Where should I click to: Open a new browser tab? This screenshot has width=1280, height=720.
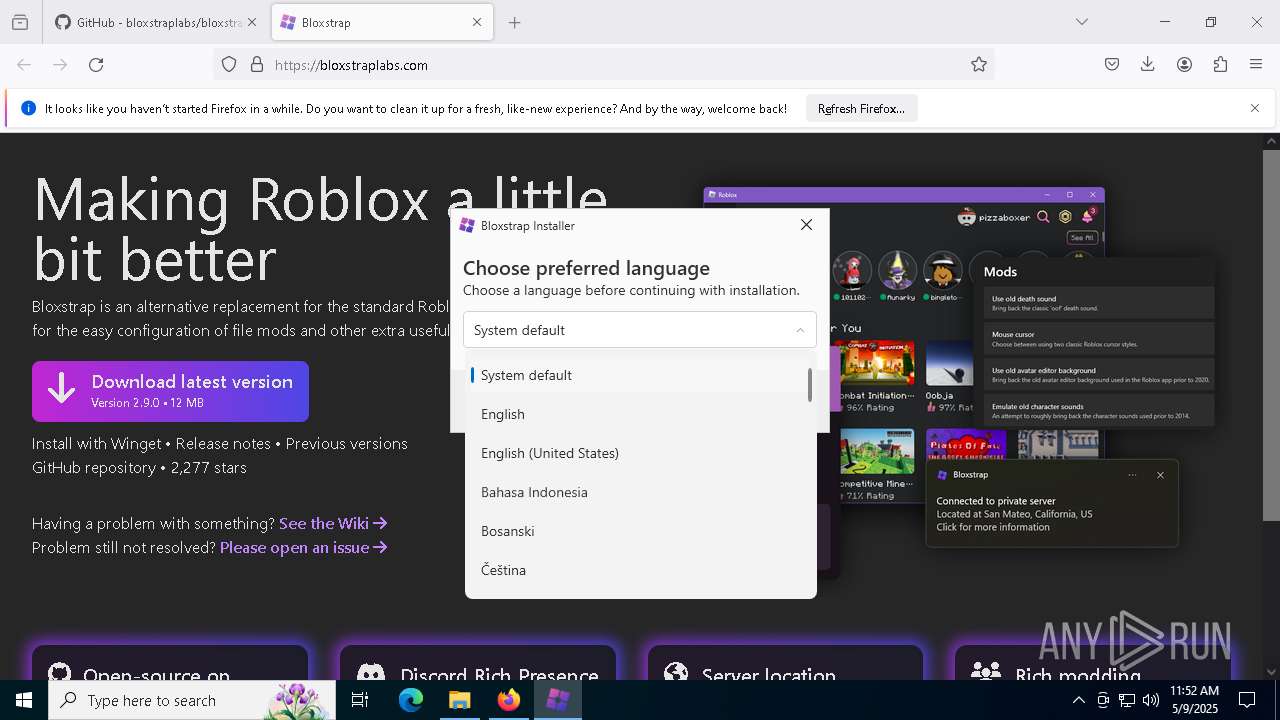tap(515, 22)
